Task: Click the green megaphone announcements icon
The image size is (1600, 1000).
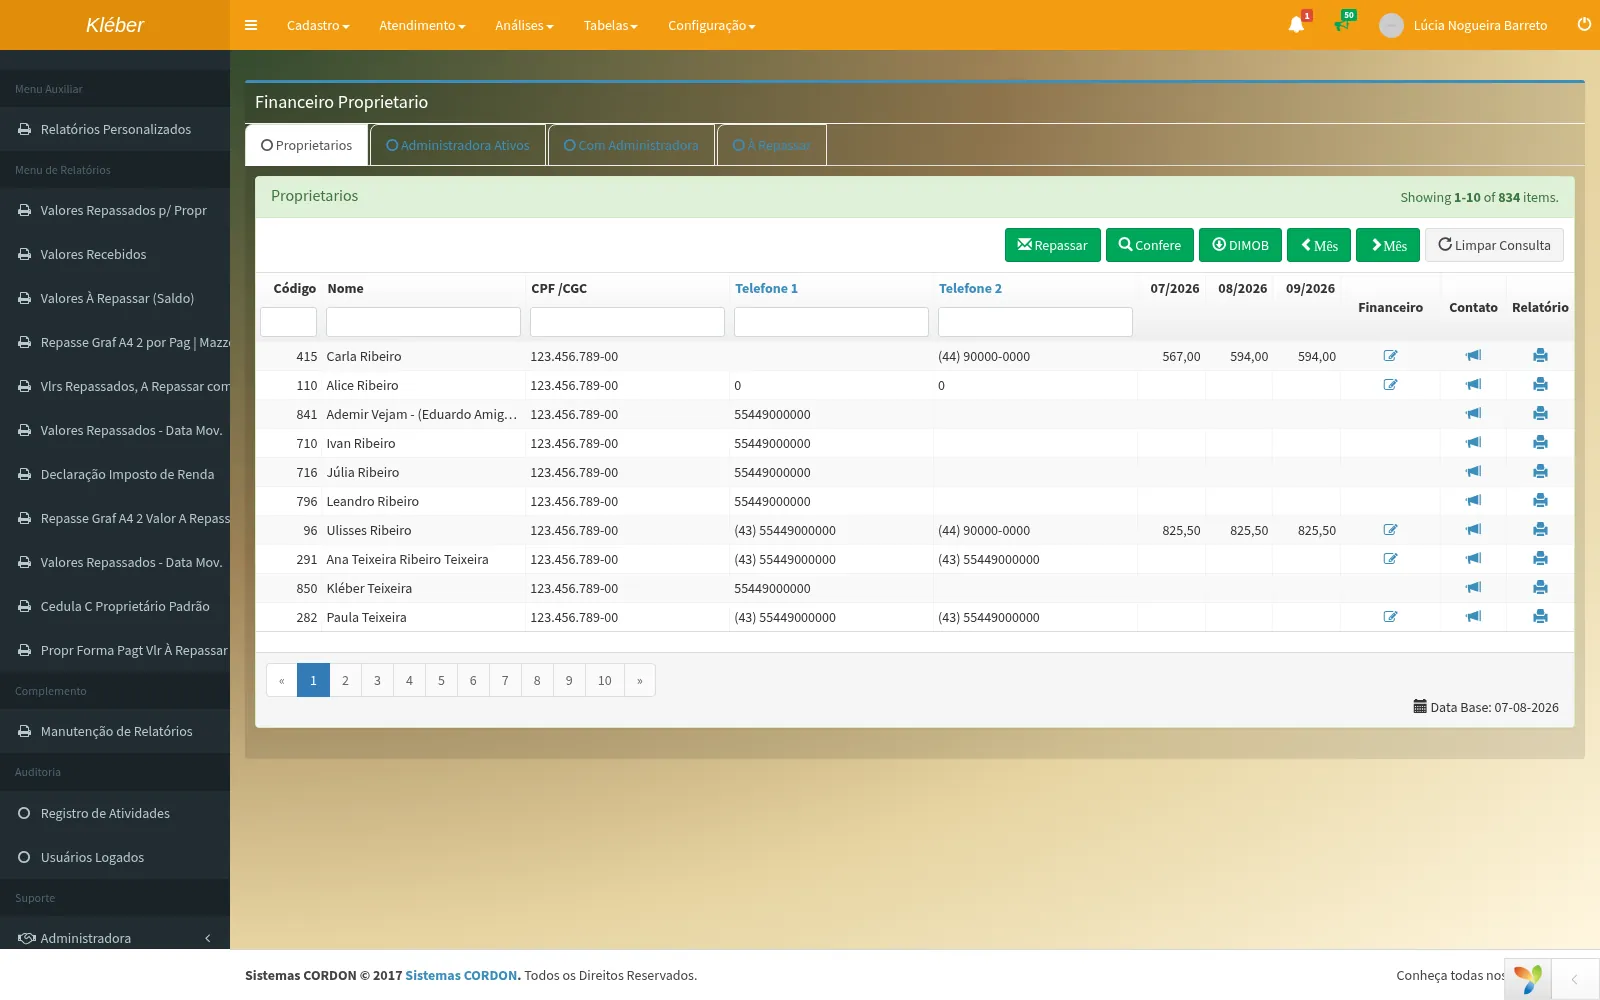Action: click(x=1342, y=25)
